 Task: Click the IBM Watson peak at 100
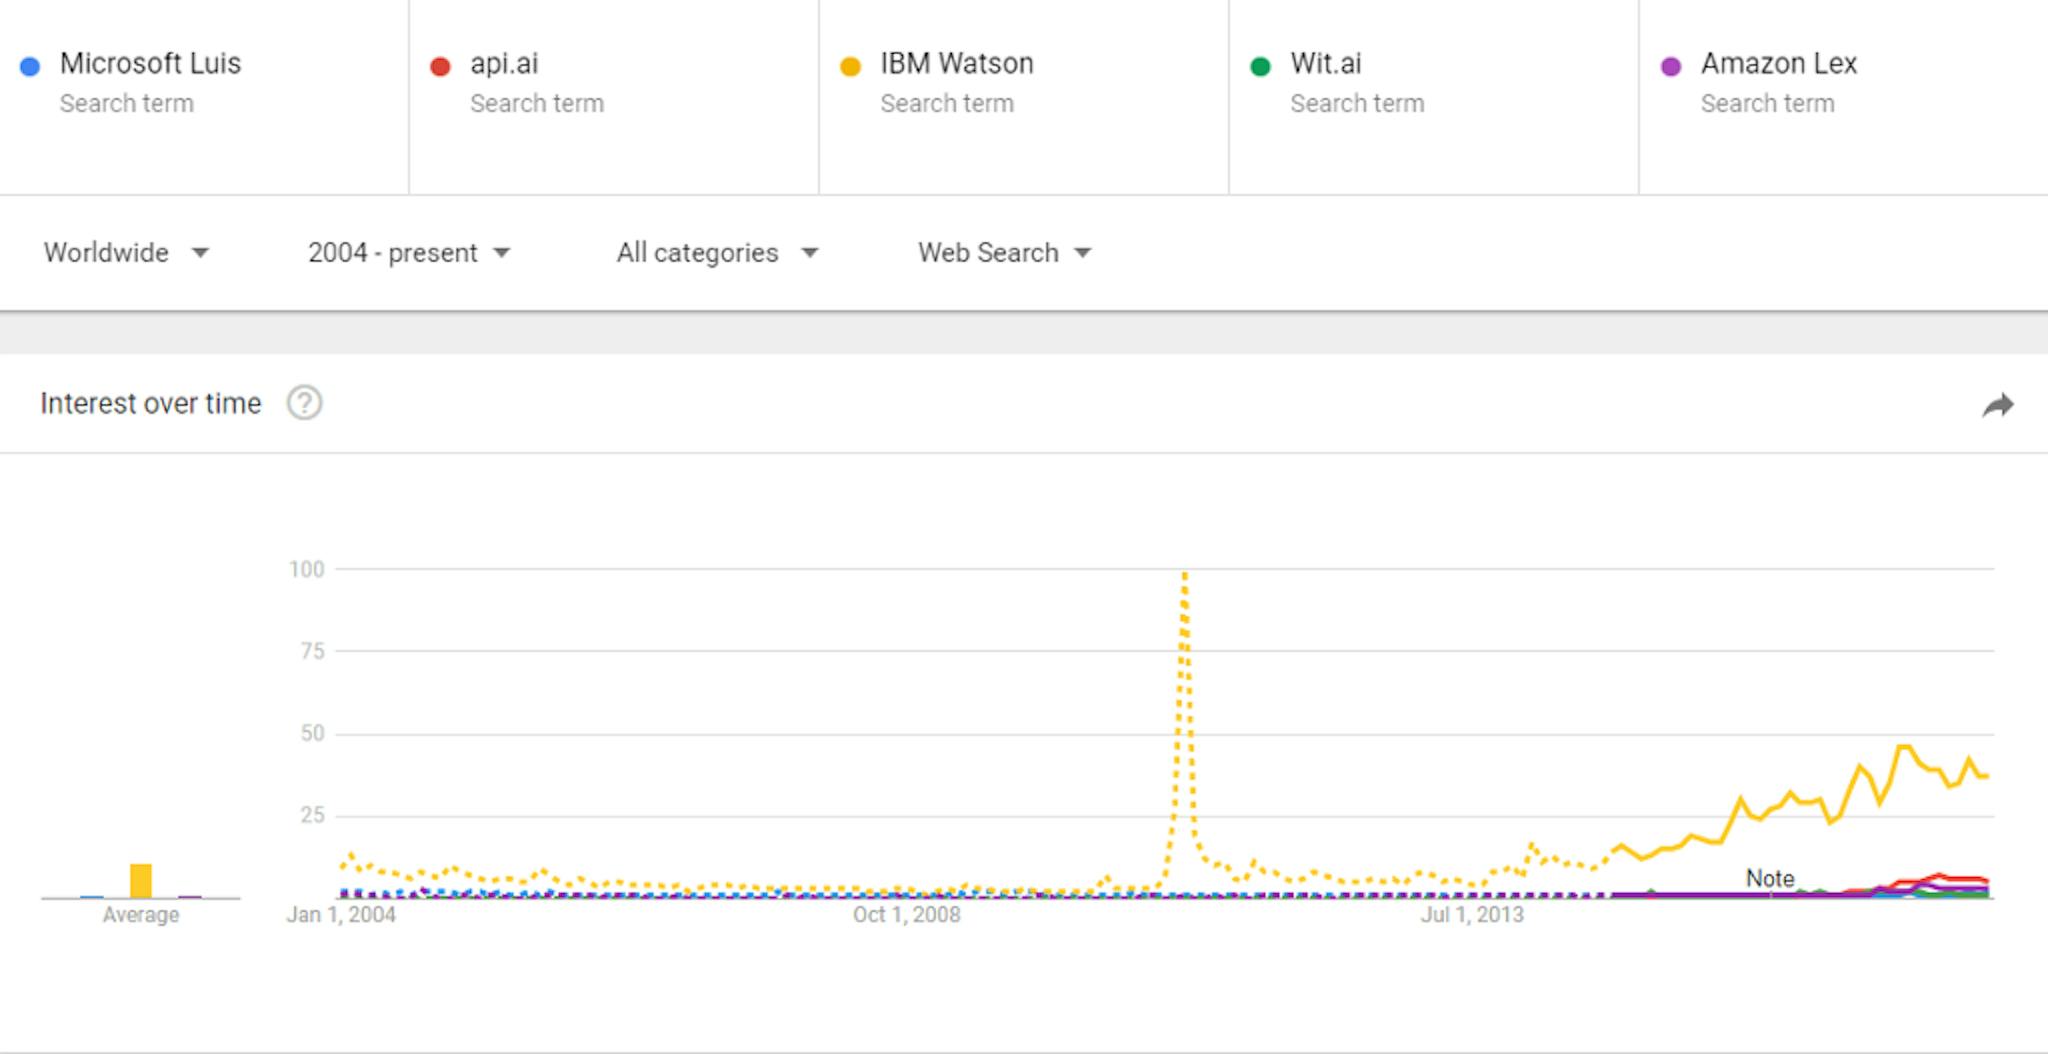[x=1184, y=574]
